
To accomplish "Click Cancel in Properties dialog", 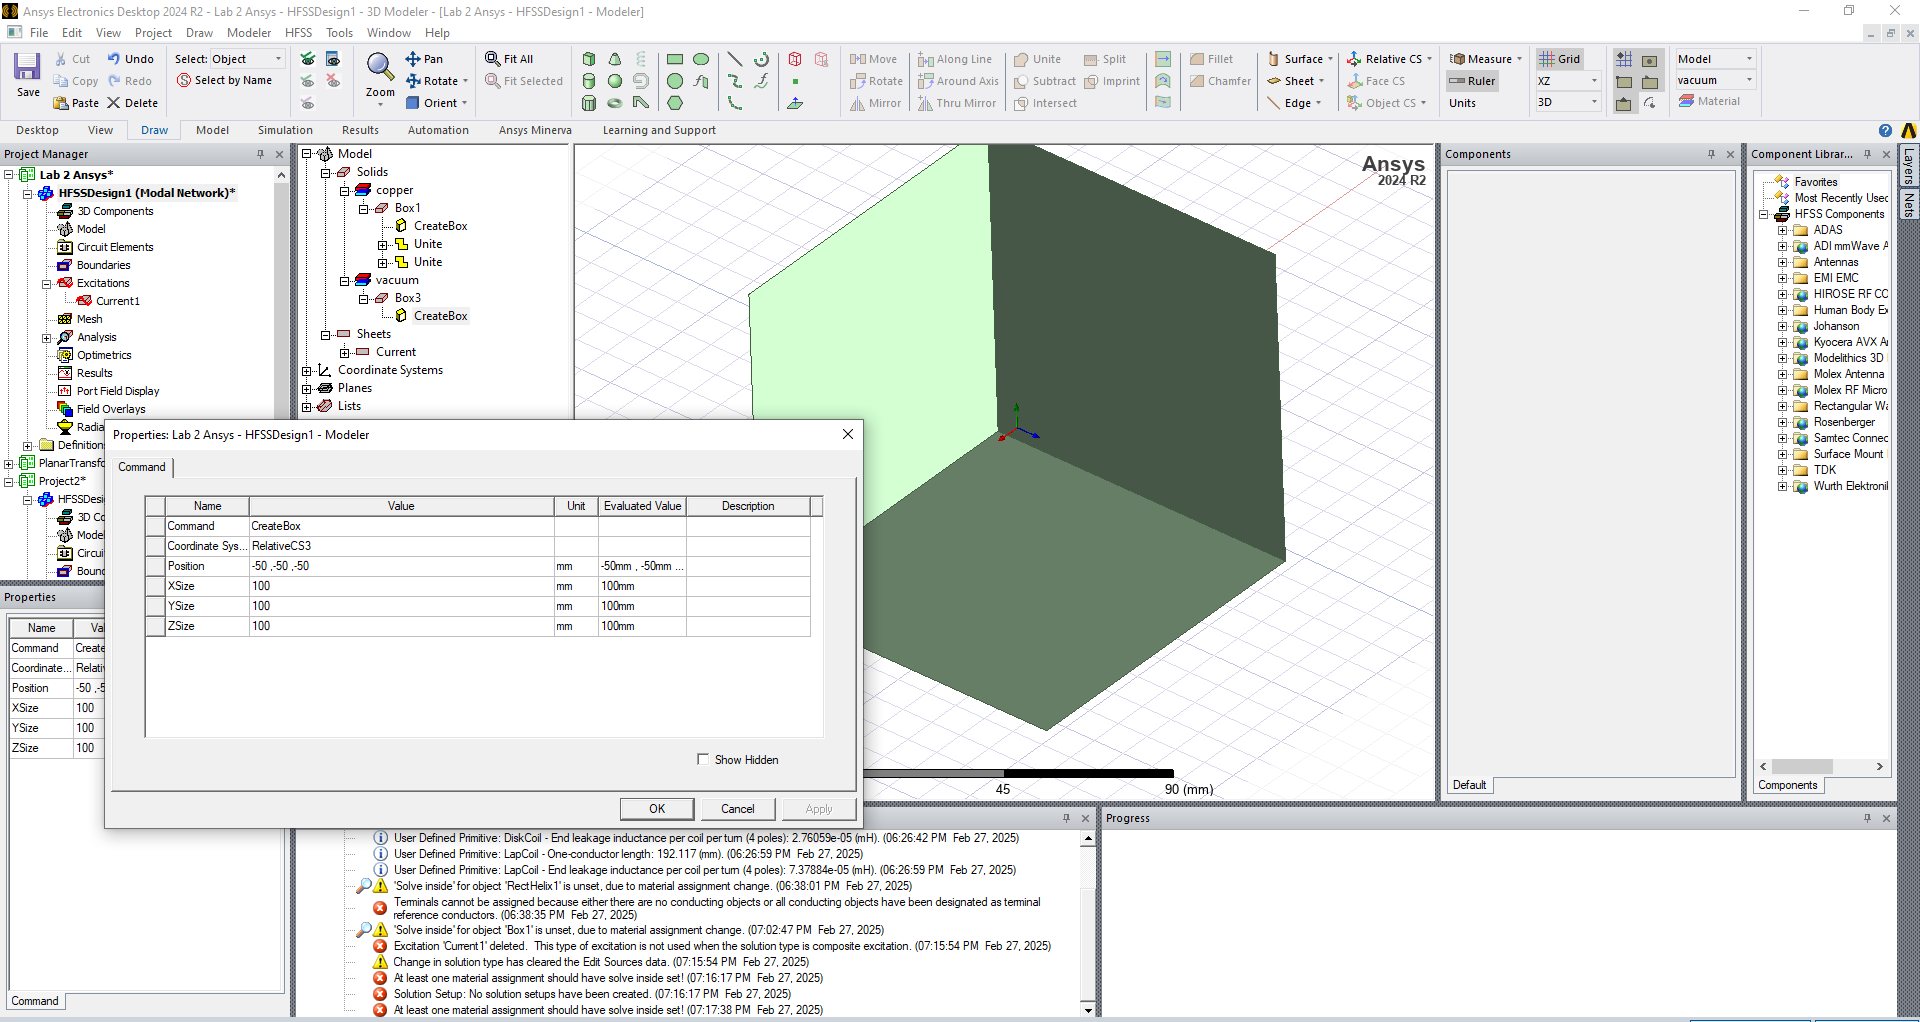I will (737, 809).
